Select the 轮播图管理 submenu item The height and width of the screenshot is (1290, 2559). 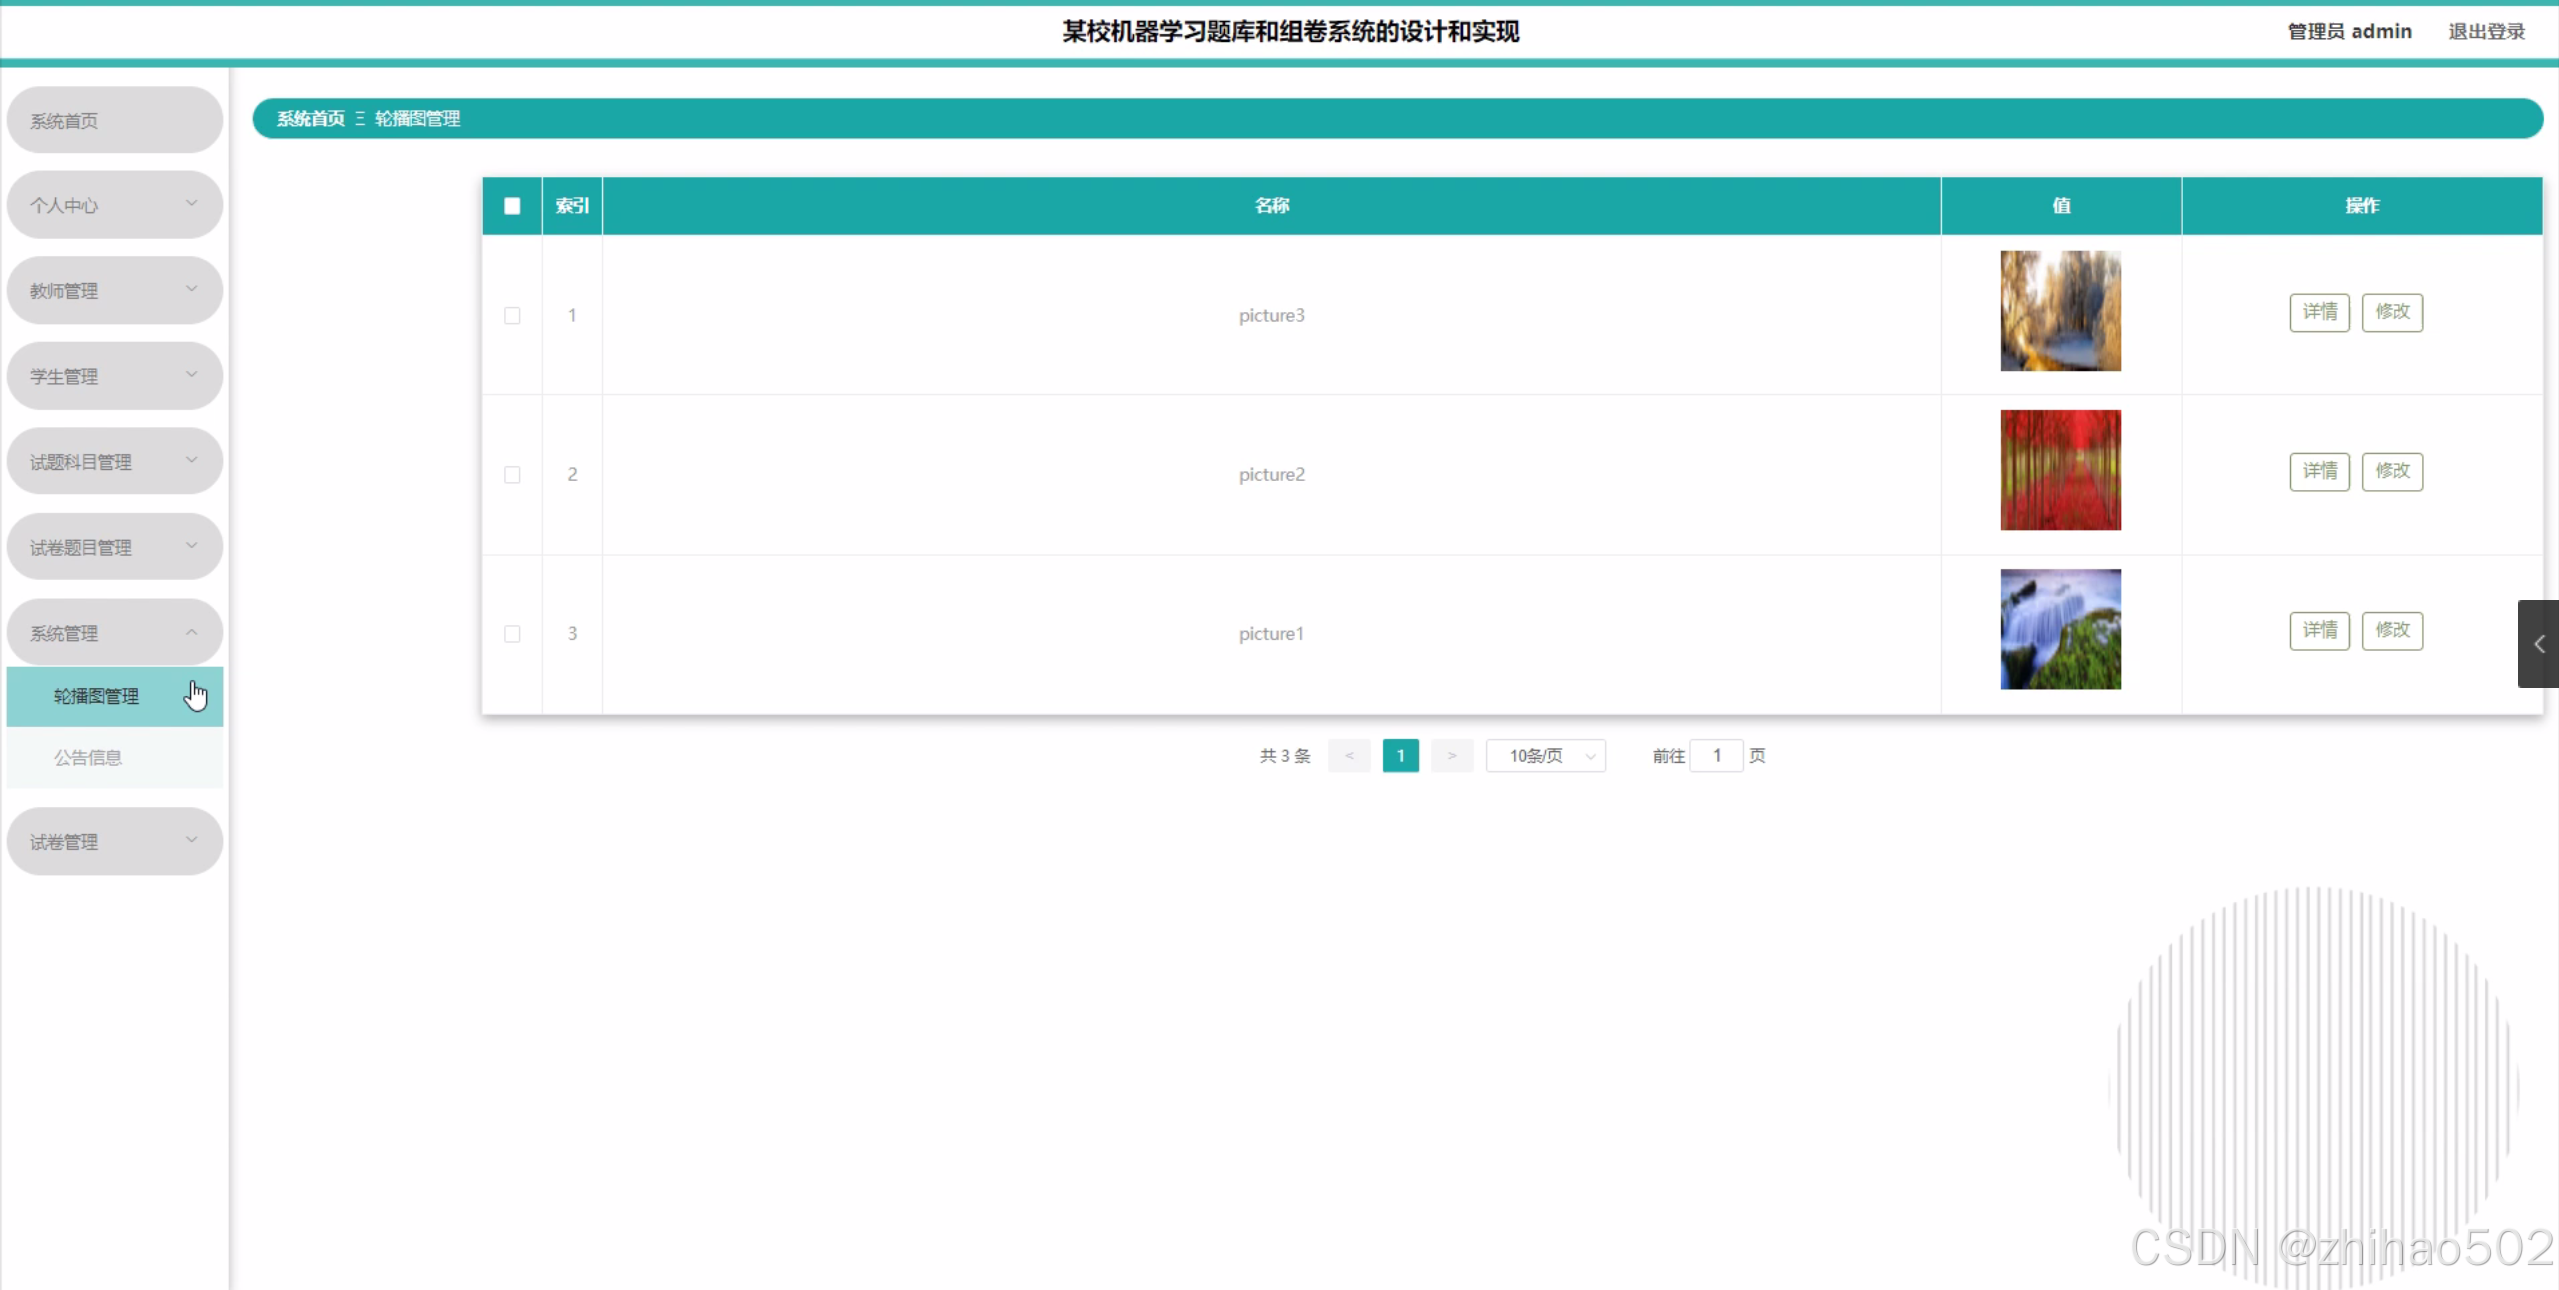coord(96,696)
